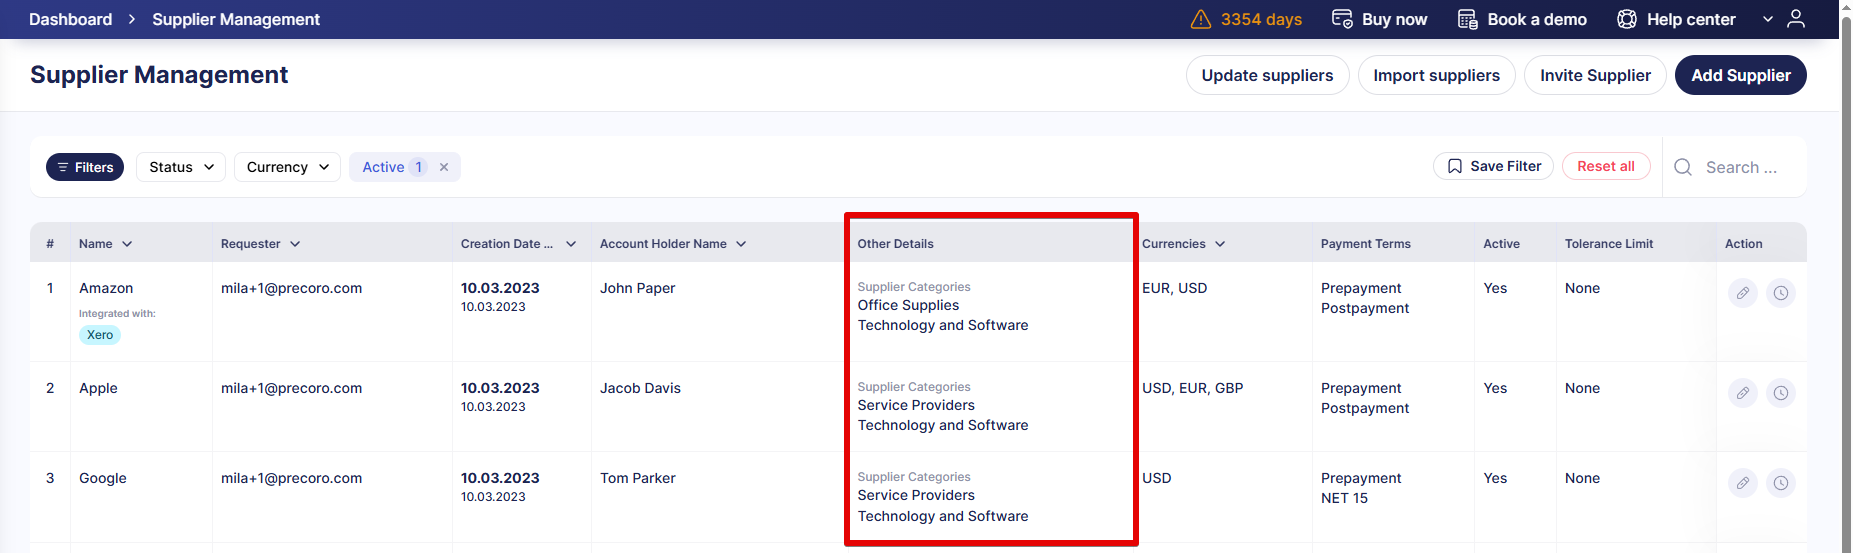Click the Other Details column header

(x=895, y=244)
